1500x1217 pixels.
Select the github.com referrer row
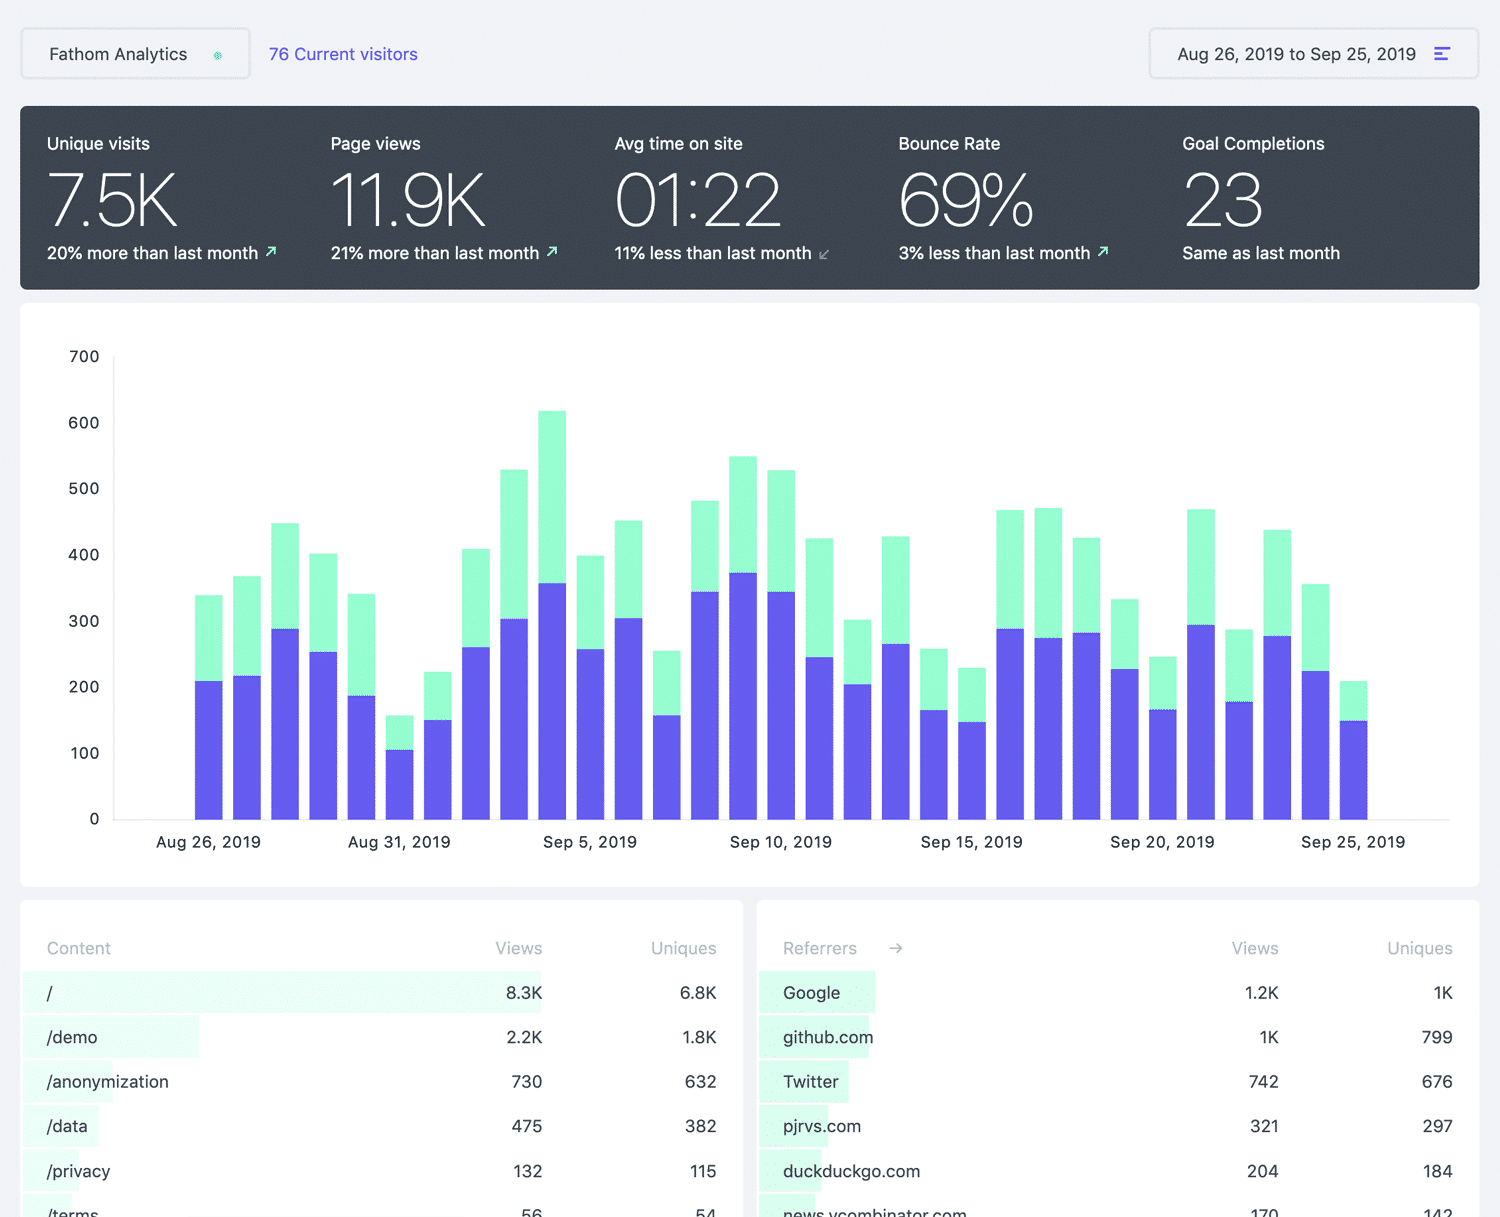pos(828,1037)
